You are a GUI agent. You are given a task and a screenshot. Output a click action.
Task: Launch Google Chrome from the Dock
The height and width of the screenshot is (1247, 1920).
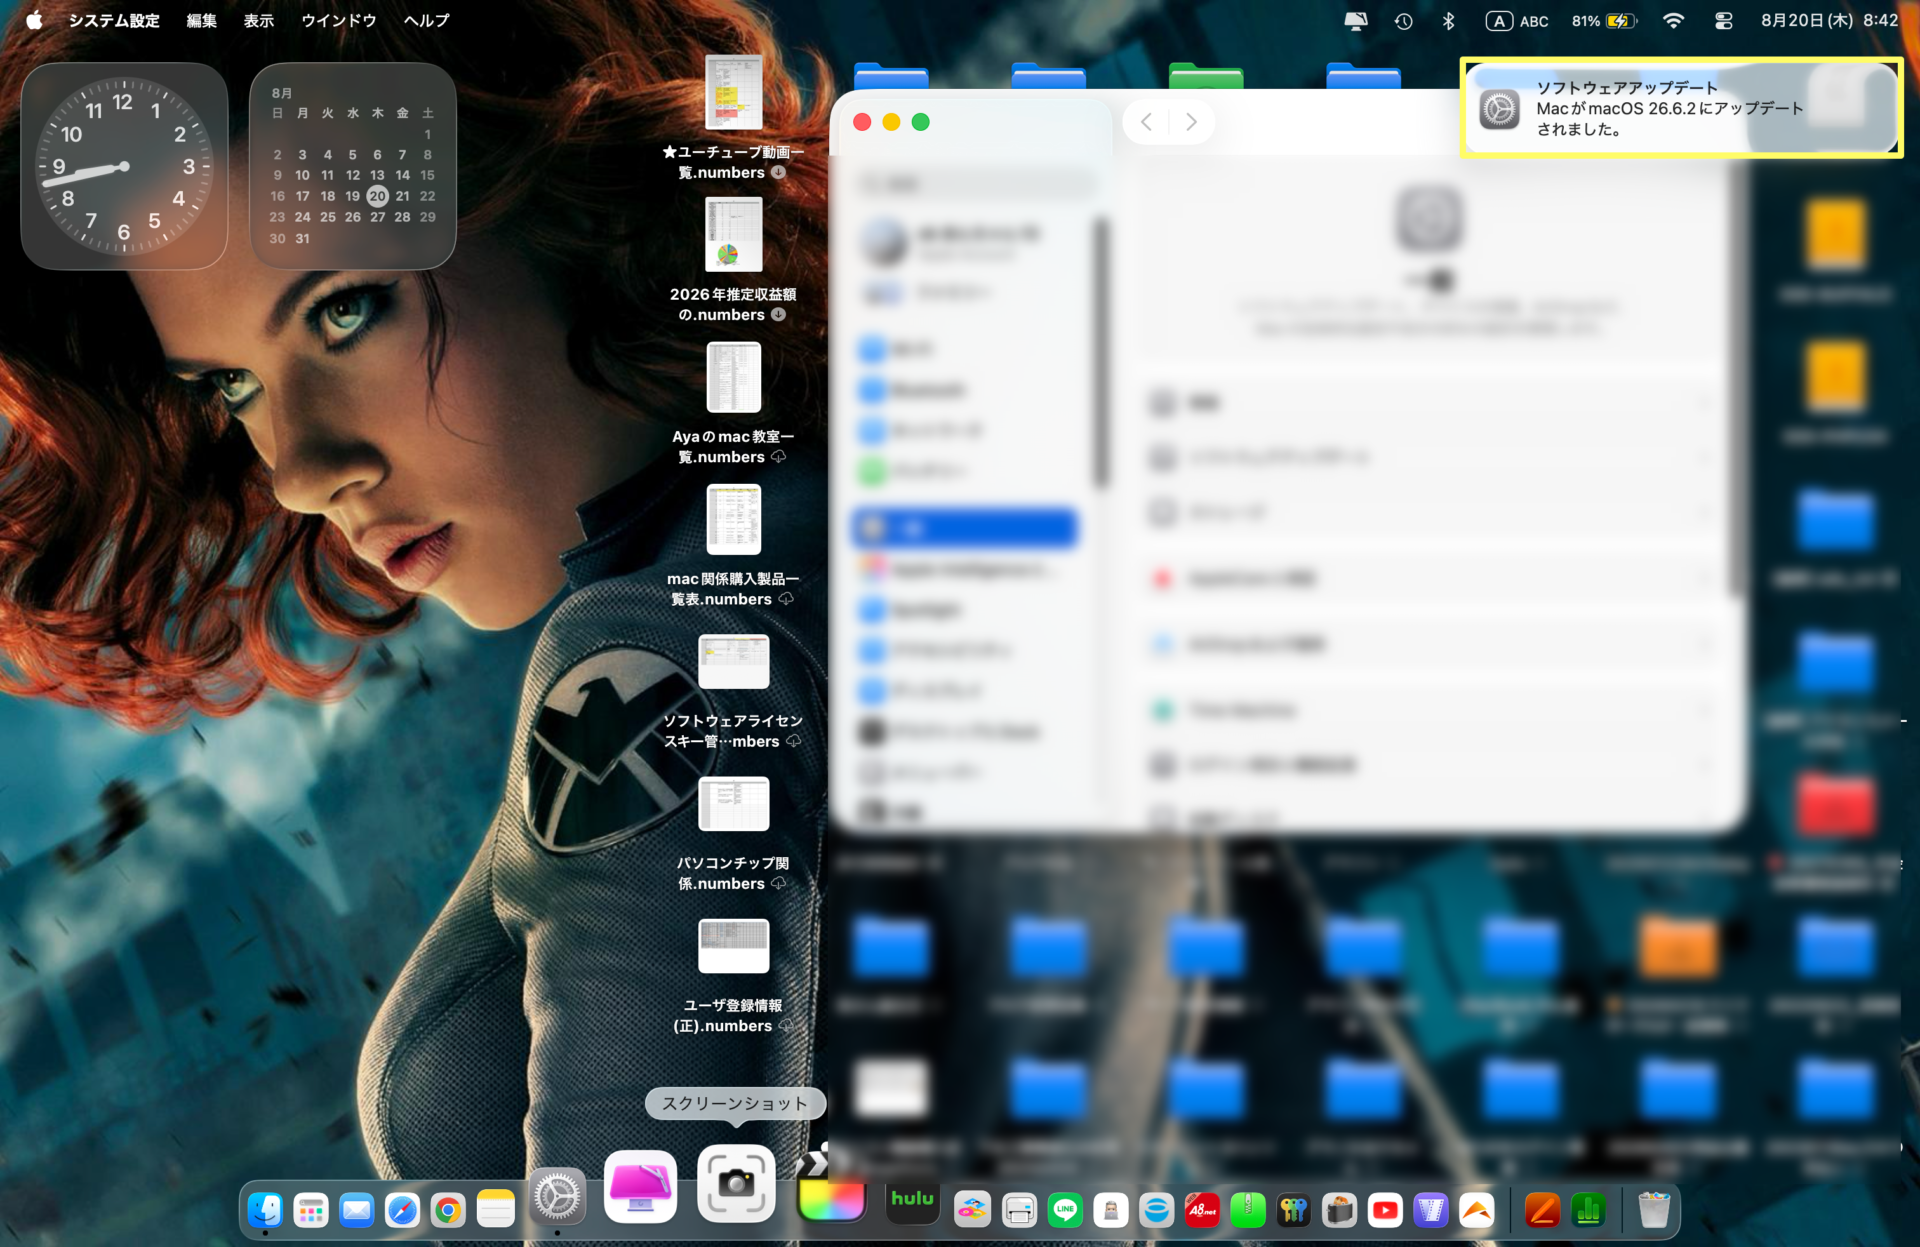[x=449, y=1211]
